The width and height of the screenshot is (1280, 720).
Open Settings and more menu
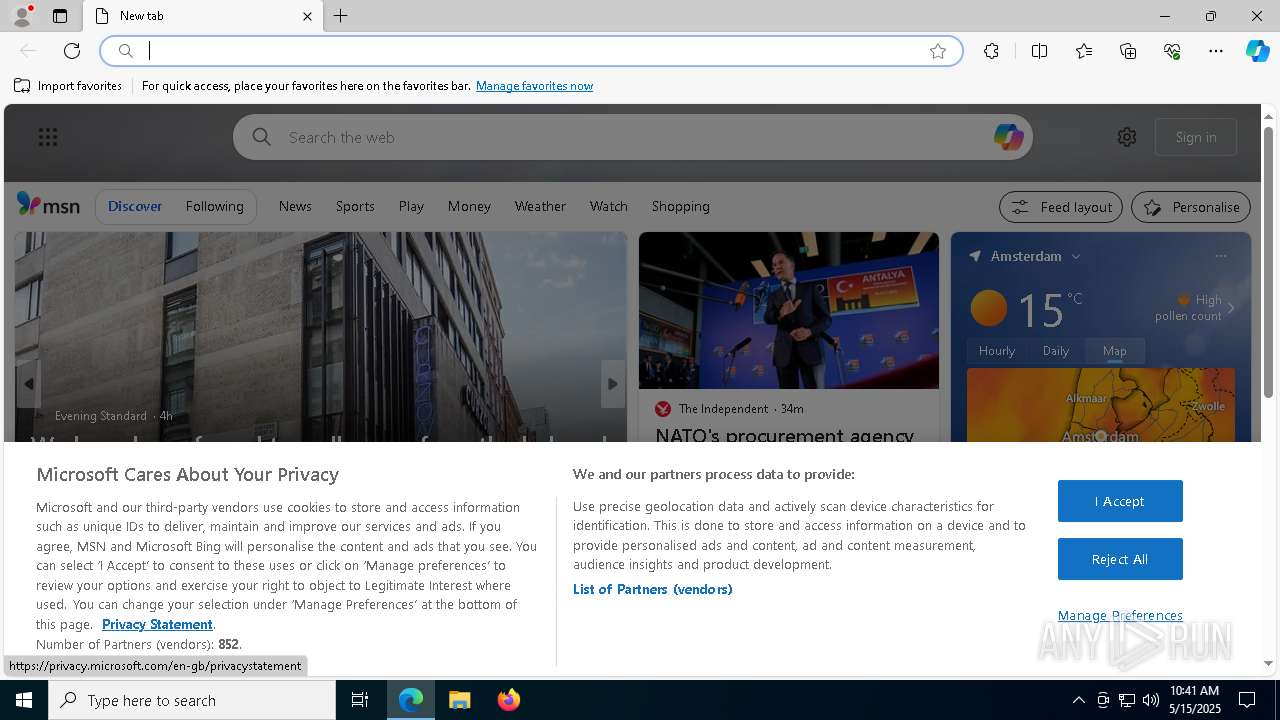[x=1216, y=51]
